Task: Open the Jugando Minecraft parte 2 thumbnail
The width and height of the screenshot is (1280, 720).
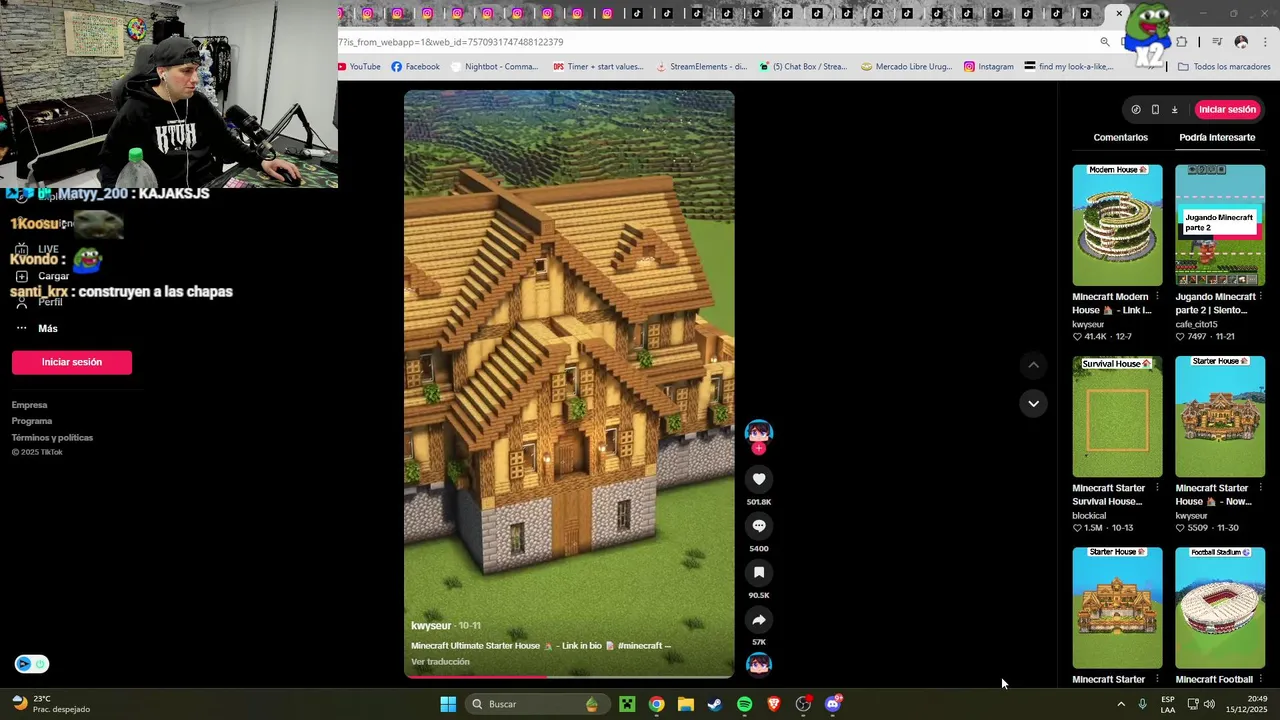Action: coord(1220,225)
